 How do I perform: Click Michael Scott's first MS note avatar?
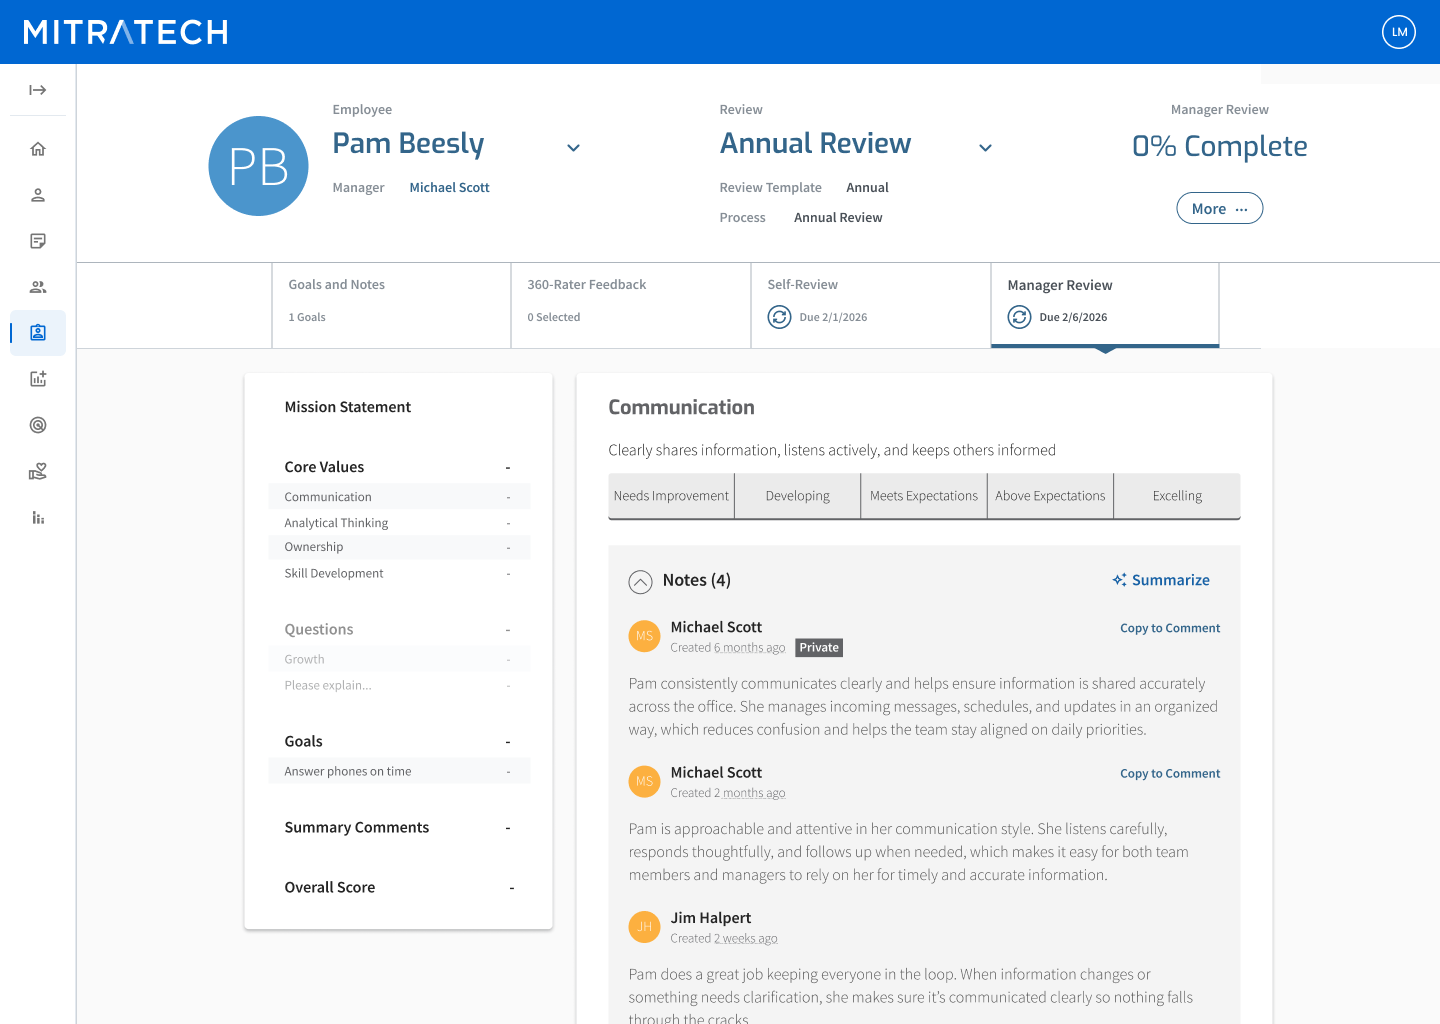(x=644, y=636)
